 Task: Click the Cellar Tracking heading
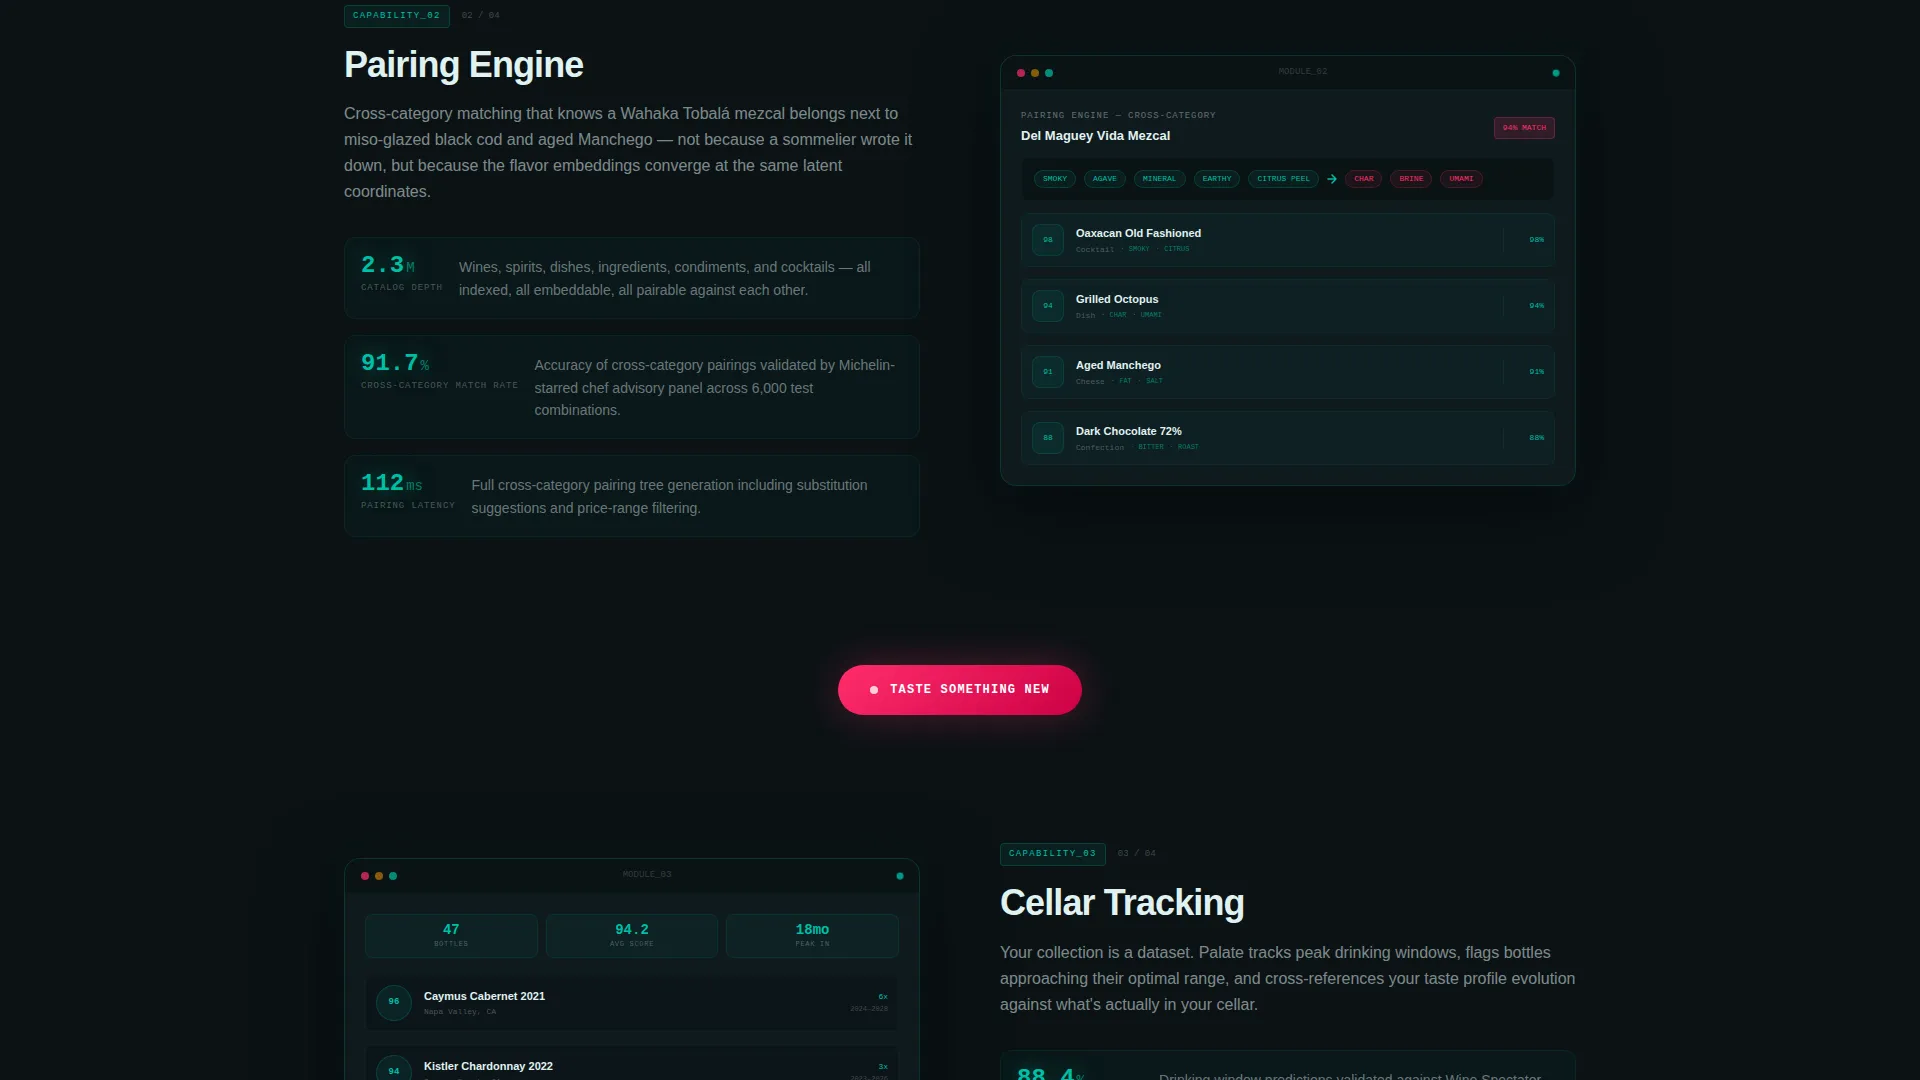click(x=1122, y=903)
